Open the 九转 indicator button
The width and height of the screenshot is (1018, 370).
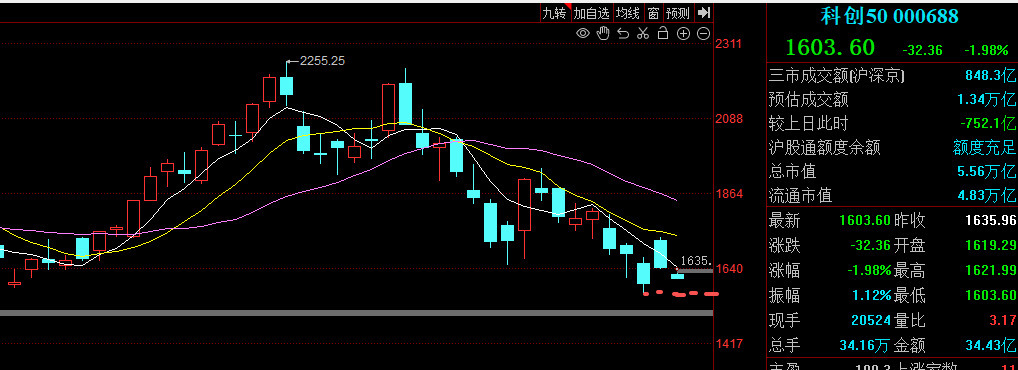point(556,12)
